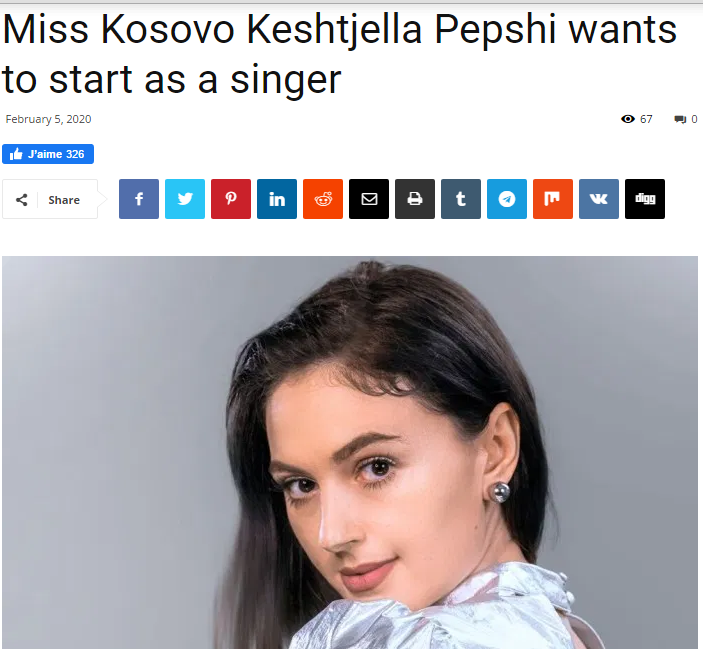Share via the Telegram icon
This screenshot has width=703, height=650.
point(507,199)
